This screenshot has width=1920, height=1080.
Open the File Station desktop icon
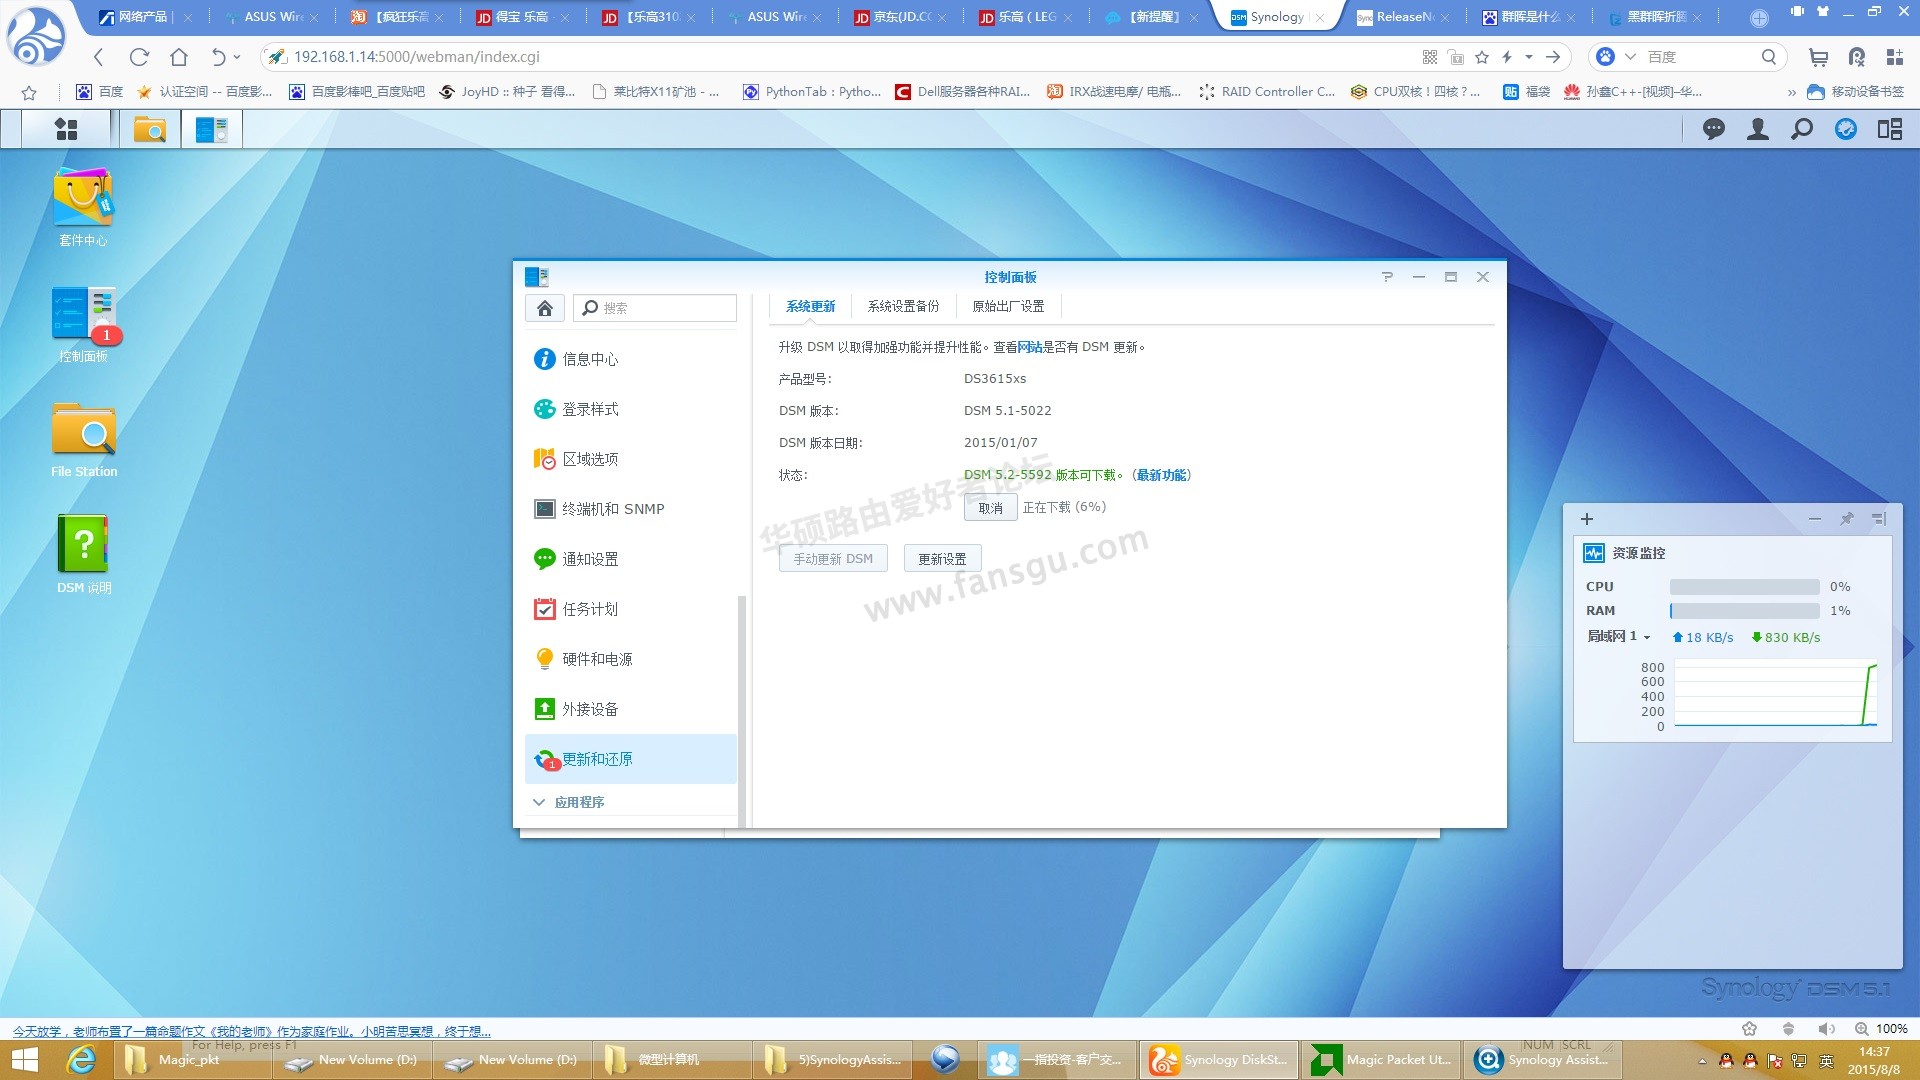pyautogui.click(x=84, y=440)
